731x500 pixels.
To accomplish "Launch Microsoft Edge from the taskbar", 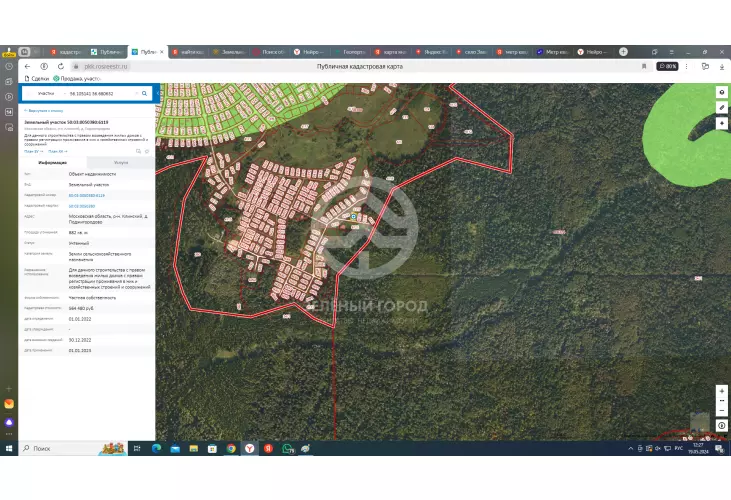I will coord(156,448).
